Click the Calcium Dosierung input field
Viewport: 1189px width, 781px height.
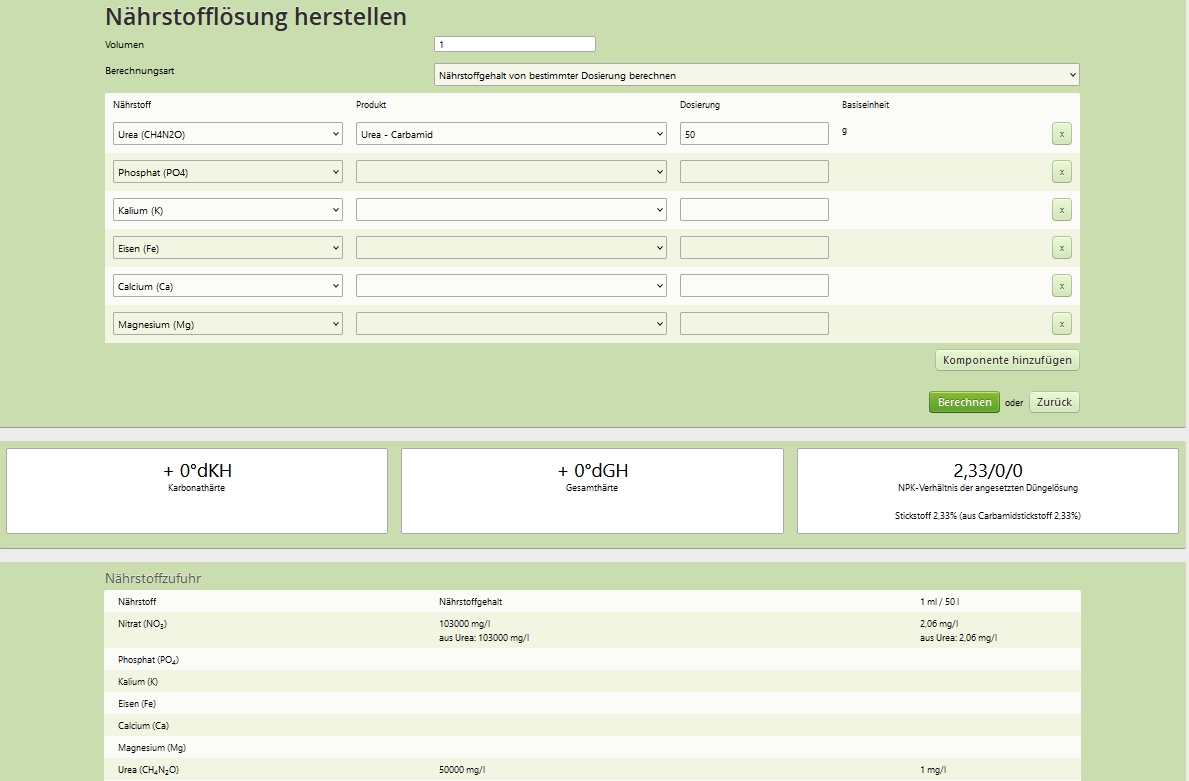[x=754, y=286]
